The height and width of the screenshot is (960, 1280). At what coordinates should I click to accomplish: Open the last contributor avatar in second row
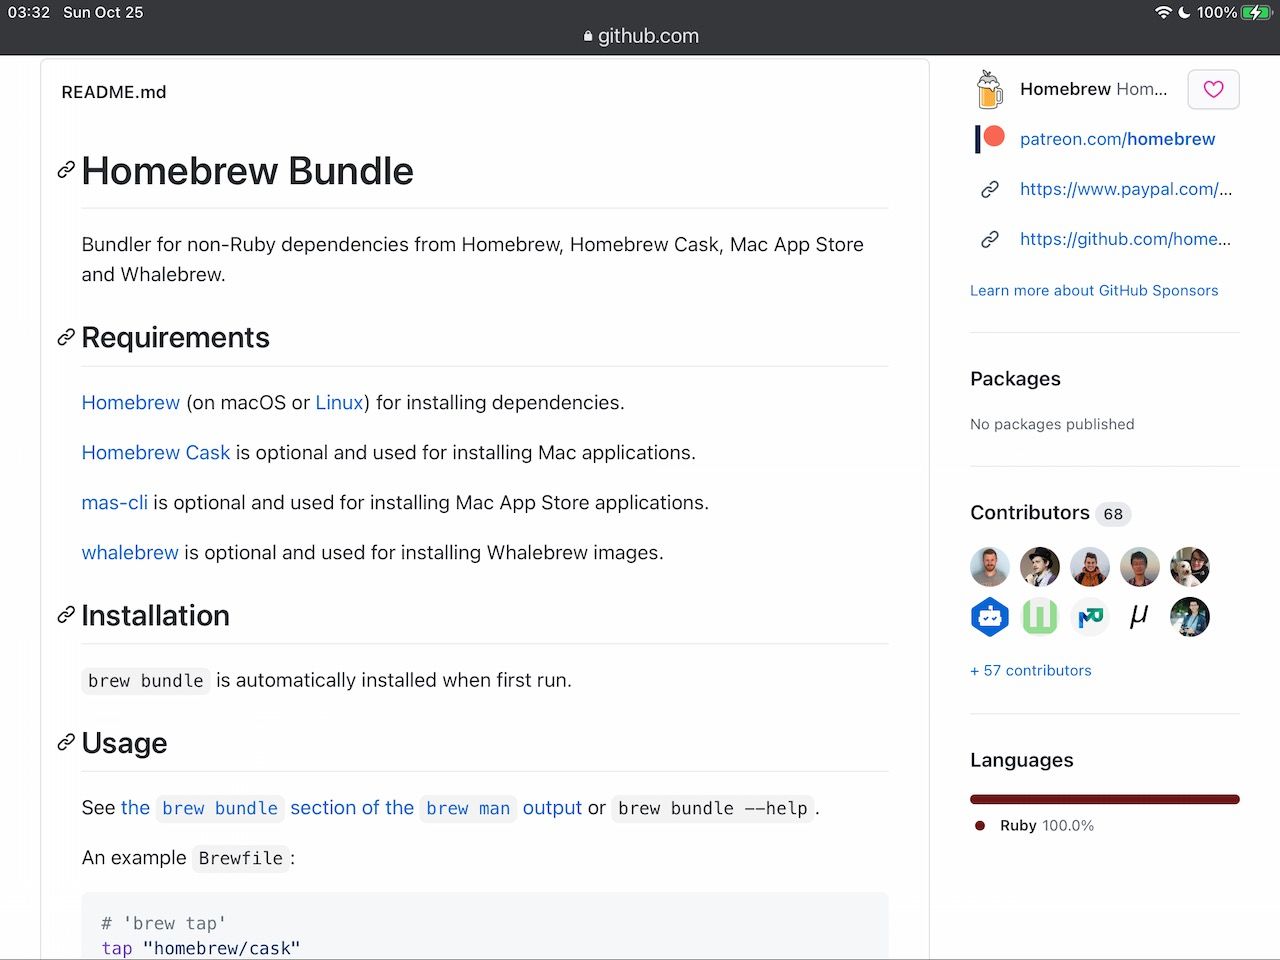(x=1190, y=617)
